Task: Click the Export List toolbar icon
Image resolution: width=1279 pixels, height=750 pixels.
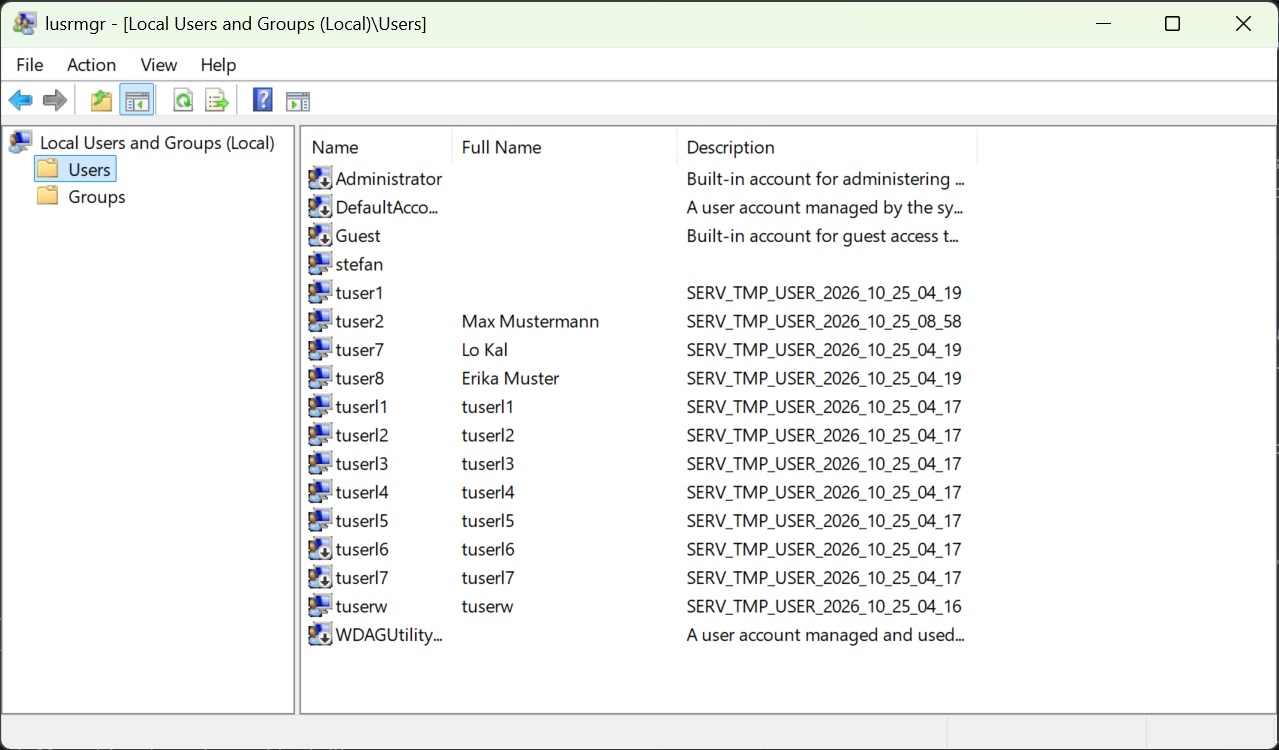Action: 217,100
